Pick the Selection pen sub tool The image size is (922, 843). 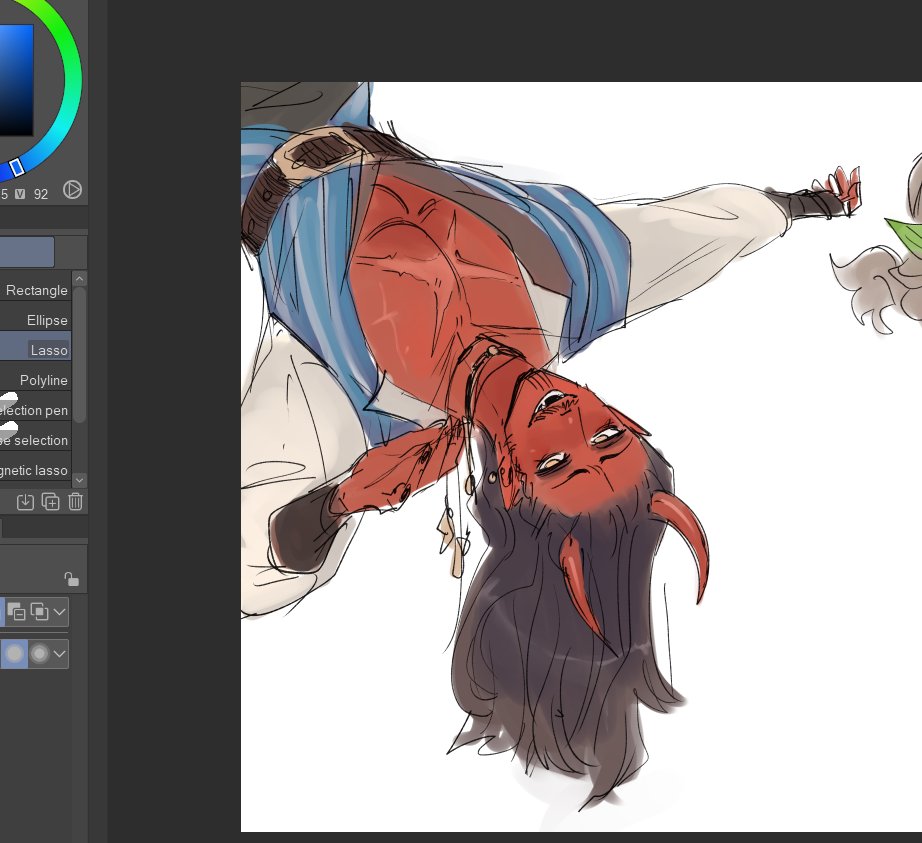tap(35, 410)
